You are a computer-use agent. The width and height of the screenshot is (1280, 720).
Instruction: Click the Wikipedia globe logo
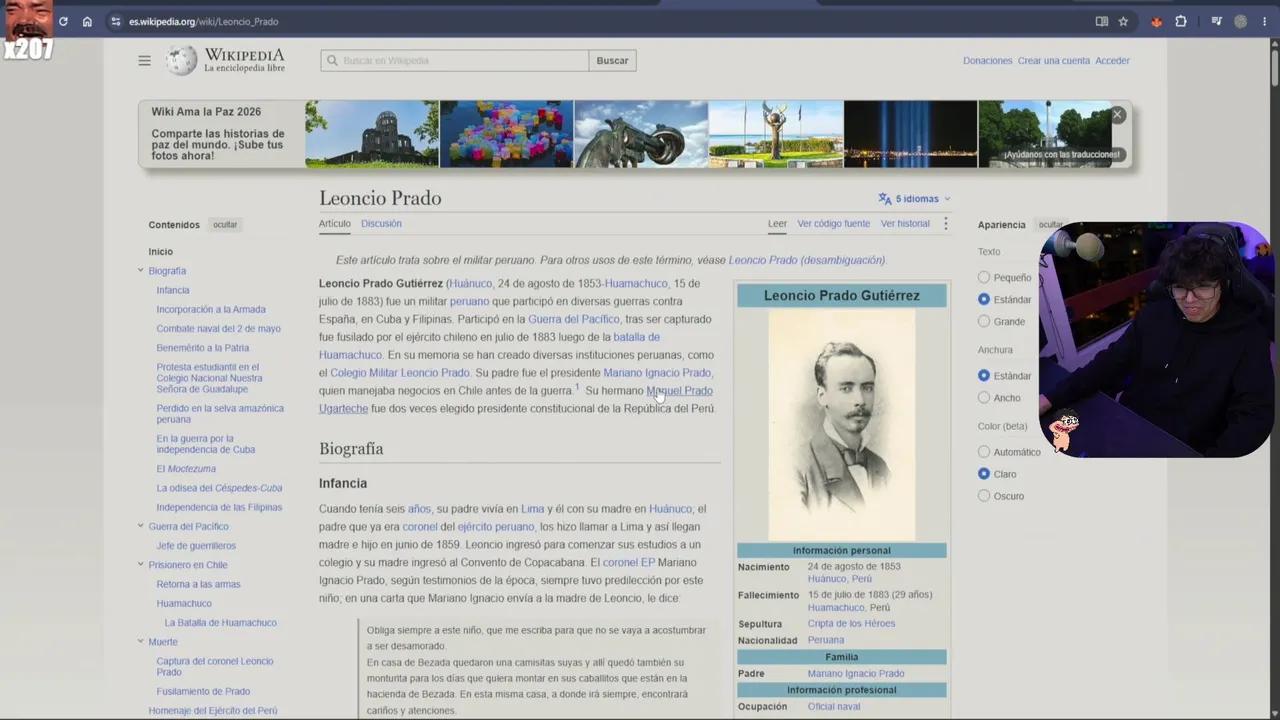click(181, 61)
